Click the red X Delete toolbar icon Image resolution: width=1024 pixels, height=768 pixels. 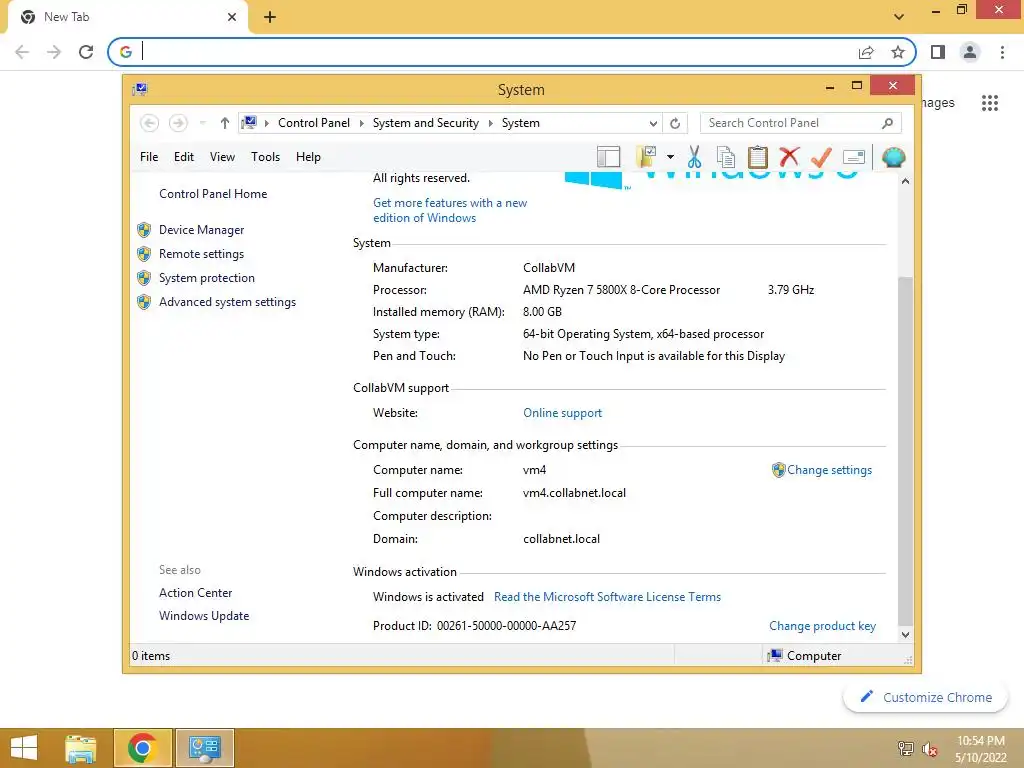[x=789, y=157]
